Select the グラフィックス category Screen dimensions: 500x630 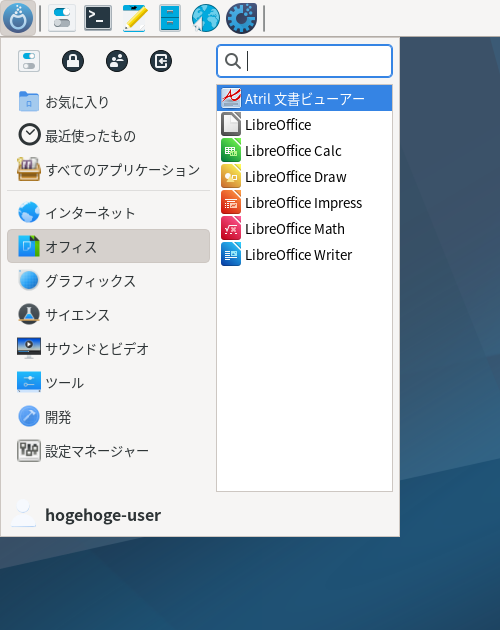click(109, 280)
